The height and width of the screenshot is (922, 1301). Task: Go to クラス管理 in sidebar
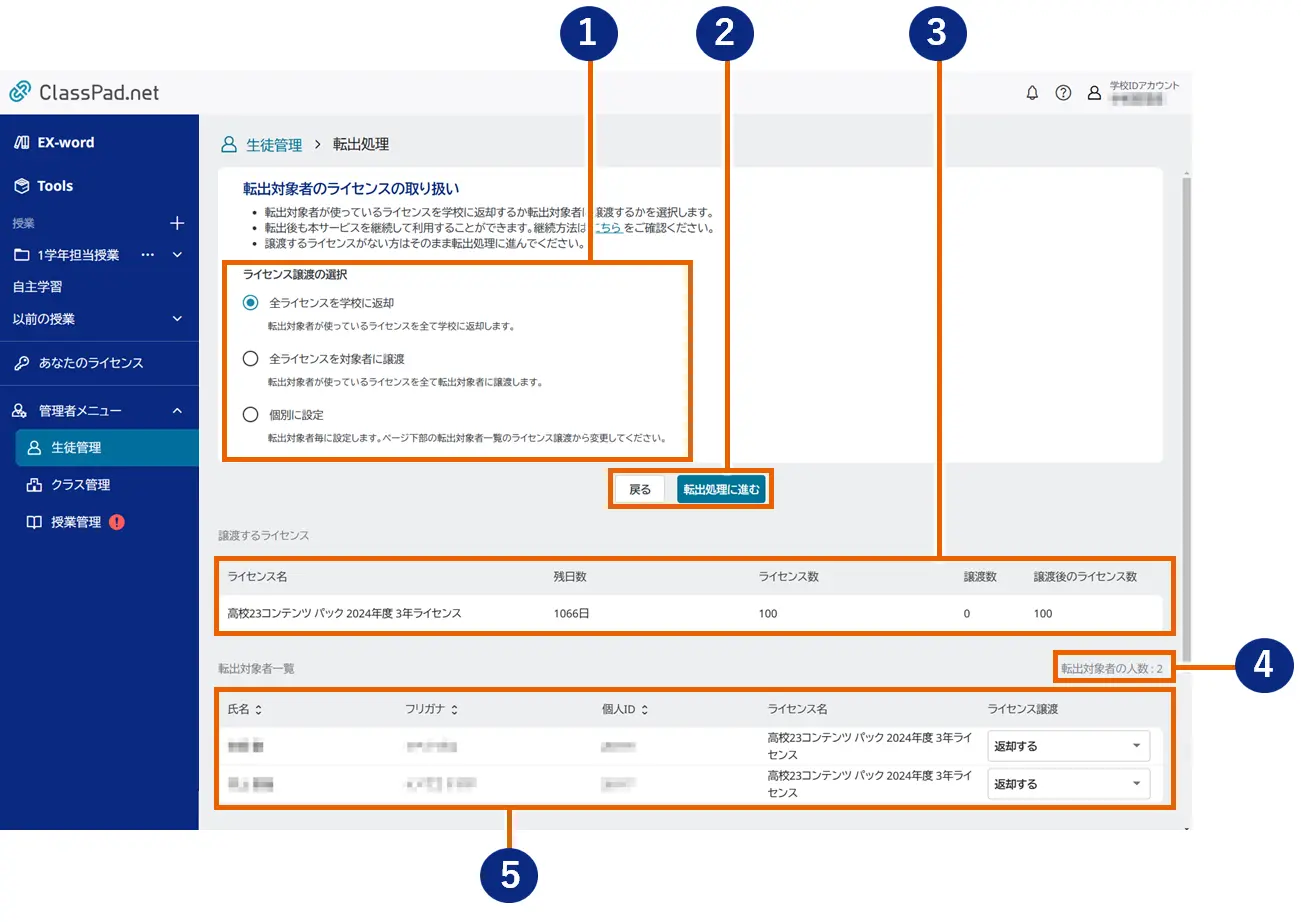80,485
